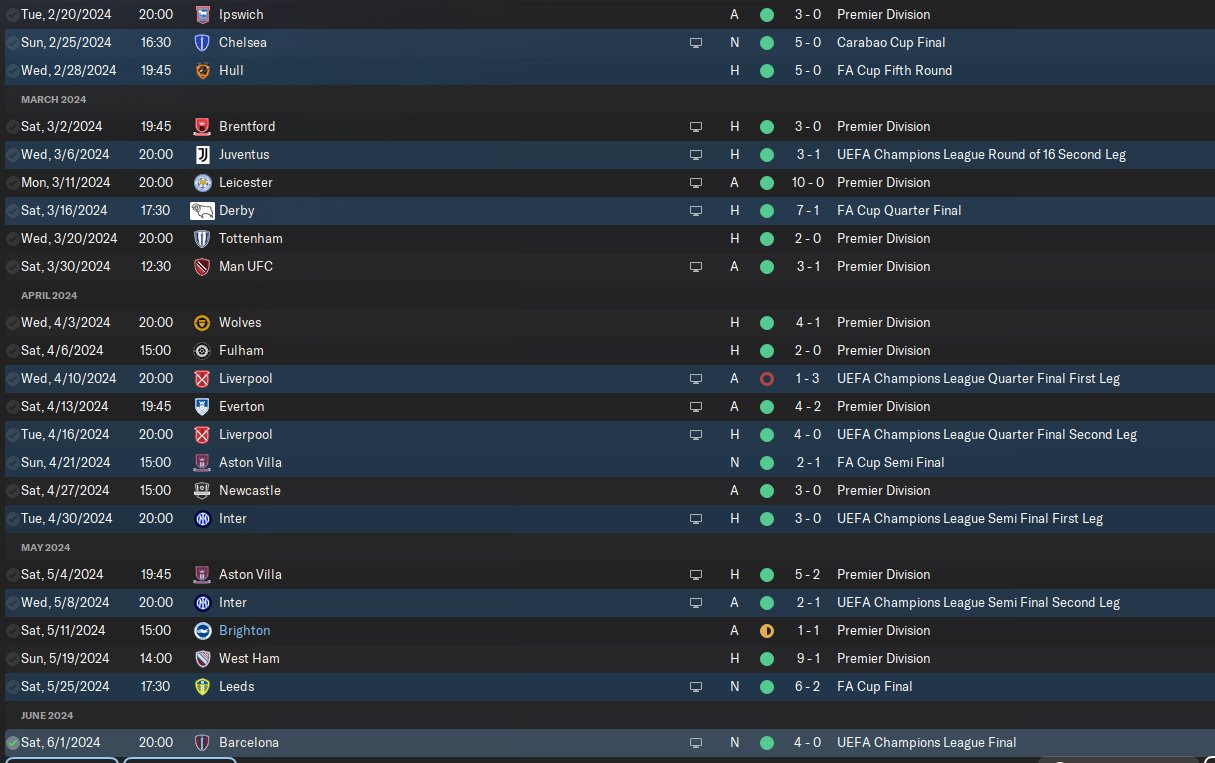Image resolution: width=1215 pixels, height=763 pixels.
Task: Toggle the green checkmark beside Sat, 6/1/2024
Action: coord(12,743)
